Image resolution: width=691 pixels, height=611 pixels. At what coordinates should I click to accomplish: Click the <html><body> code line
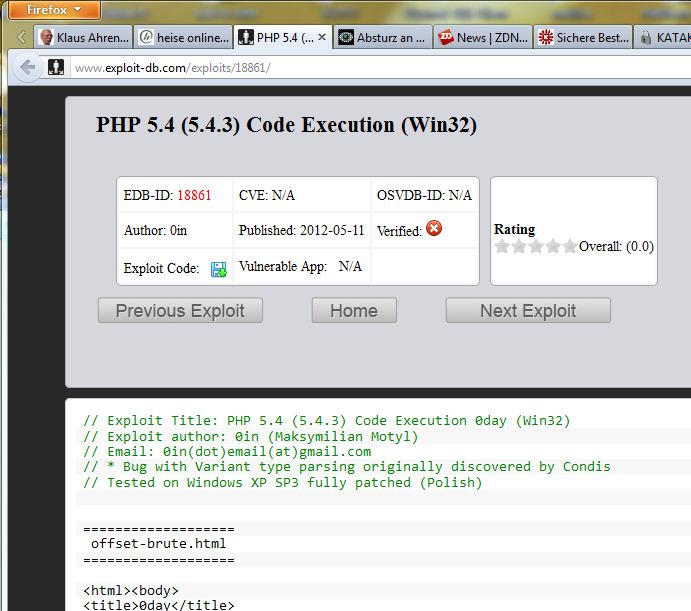pos(131,590)
